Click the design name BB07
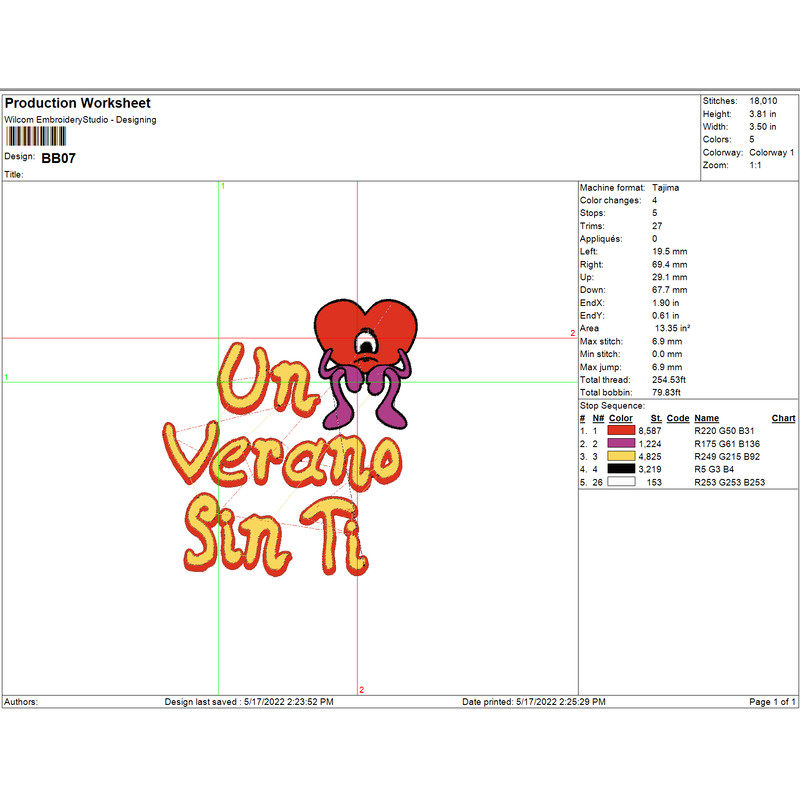 [59, 158]
